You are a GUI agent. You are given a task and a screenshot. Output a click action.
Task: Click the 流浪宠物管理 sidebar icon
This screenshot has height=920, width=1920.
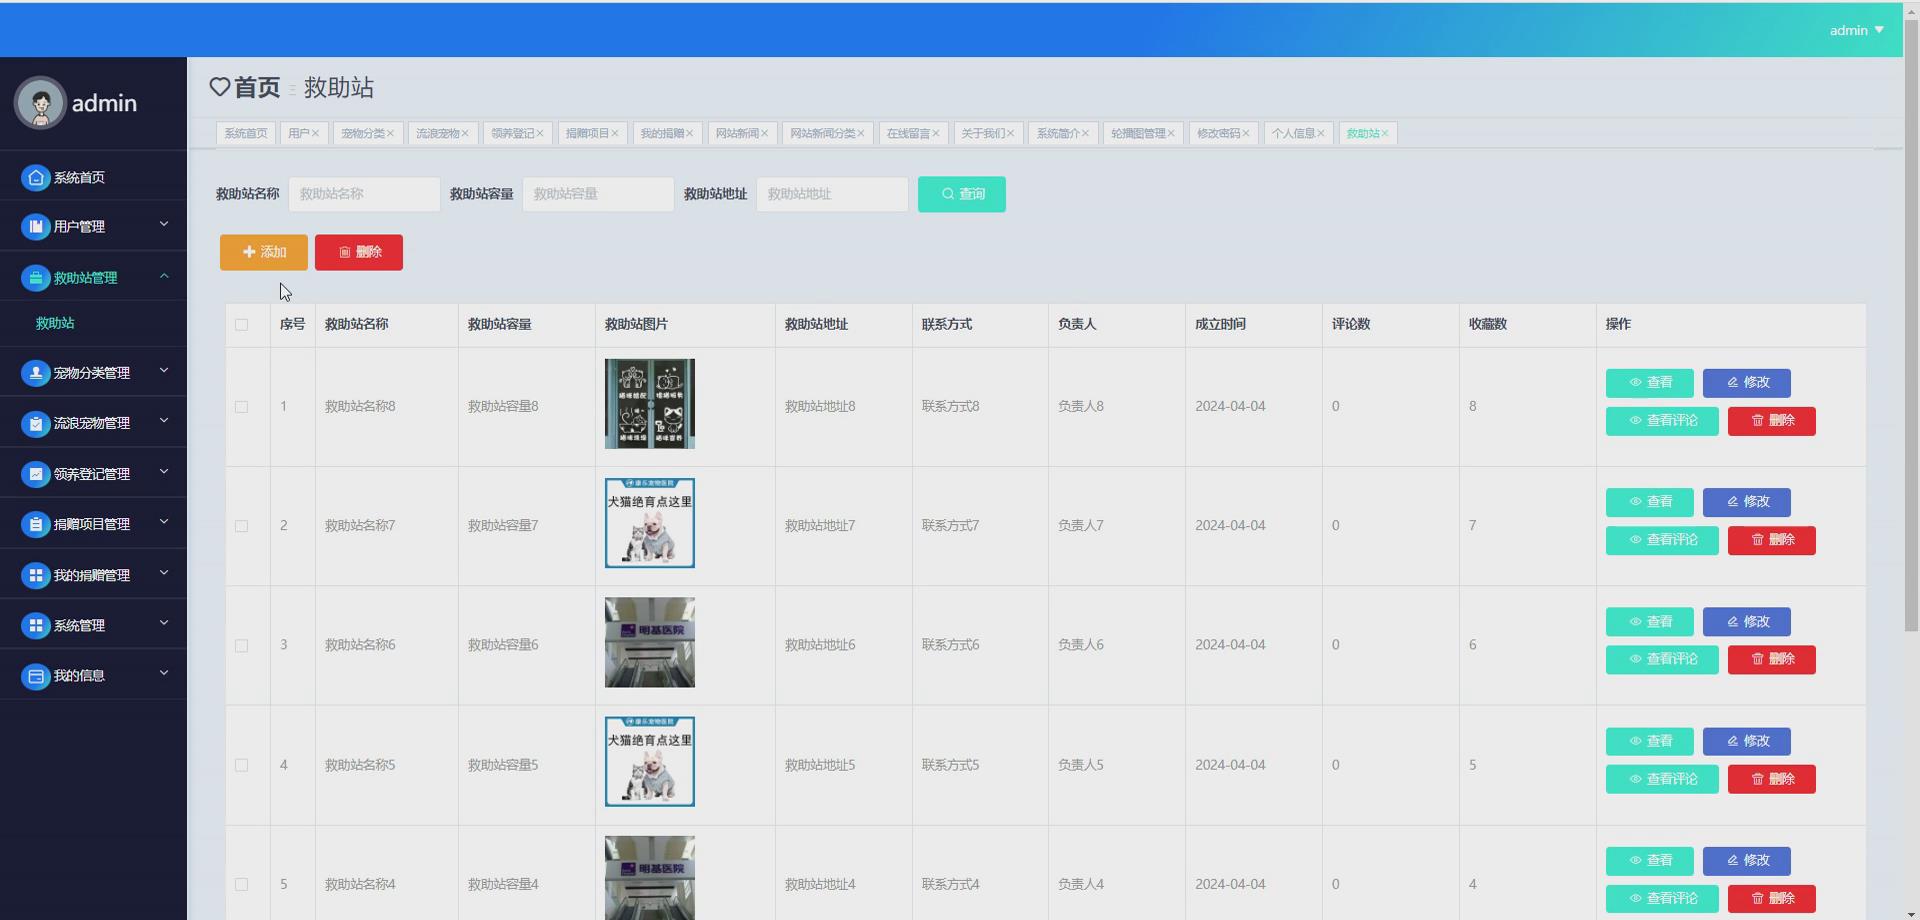[x=36, y=424]
